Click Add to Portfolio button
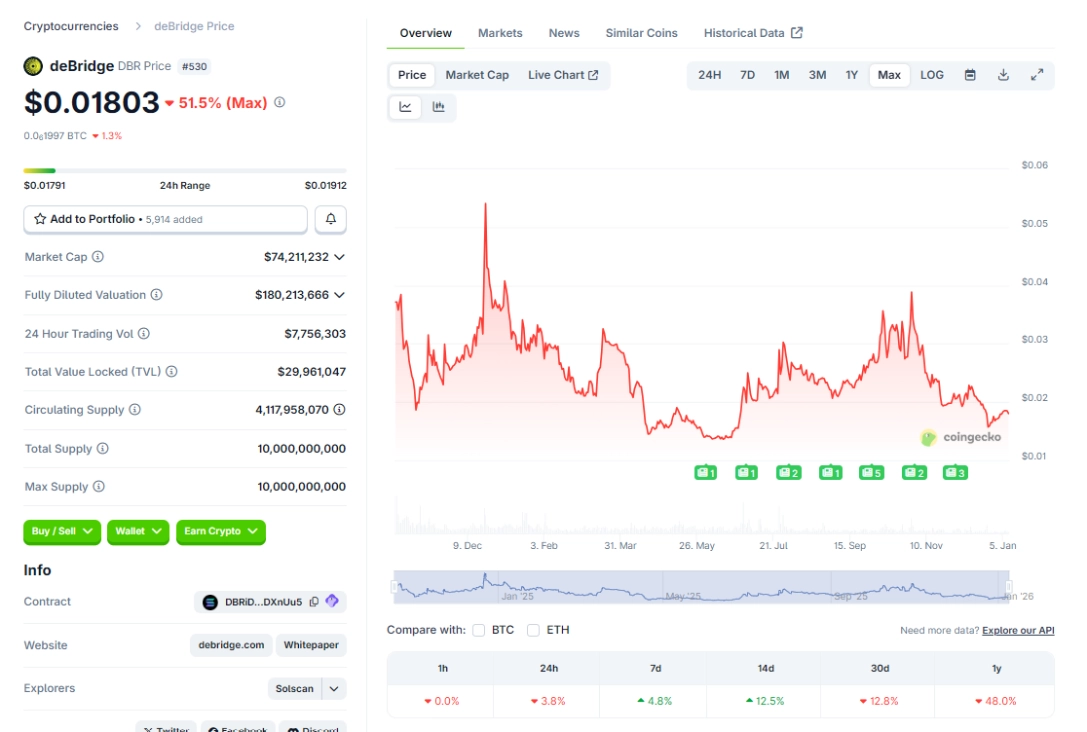Viewport: 1087px width, 732px height. (165, 219)
